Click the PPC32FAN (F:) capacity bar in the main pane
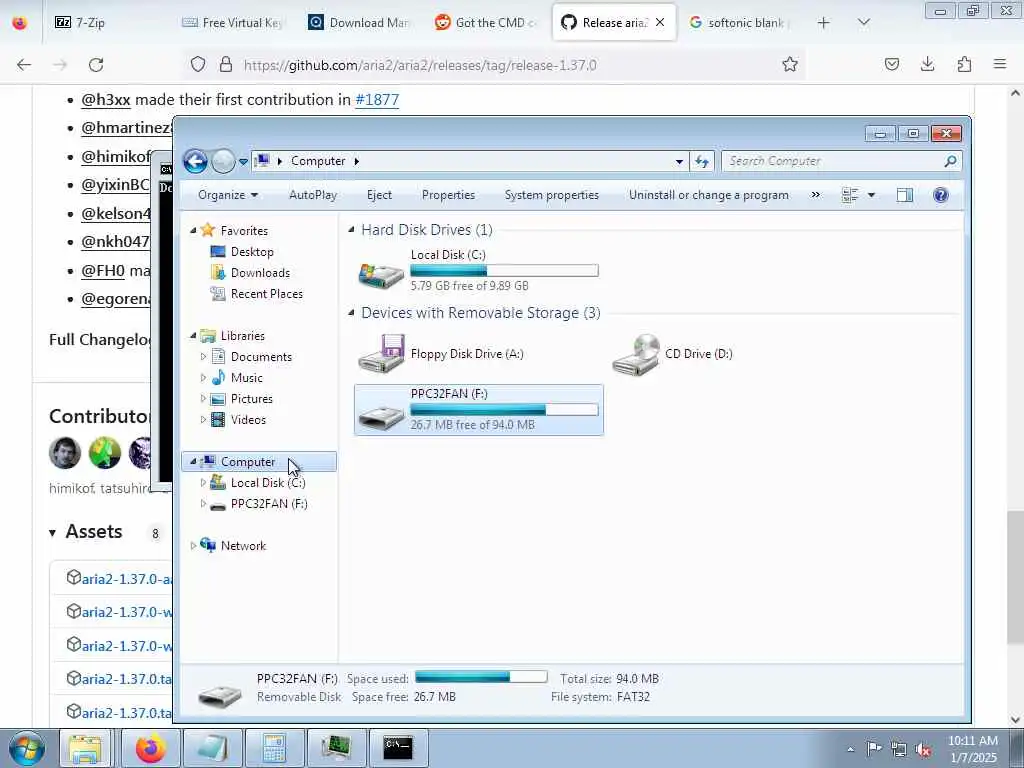The height and width of the screenshot is (768, 1024). (504, 409)
